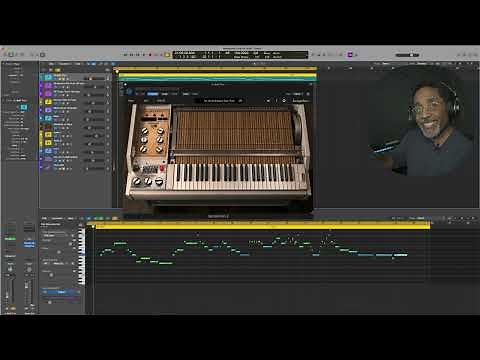Select the fourth track's yellow instrument icon

pyautogui.click(x=49, y=102)
